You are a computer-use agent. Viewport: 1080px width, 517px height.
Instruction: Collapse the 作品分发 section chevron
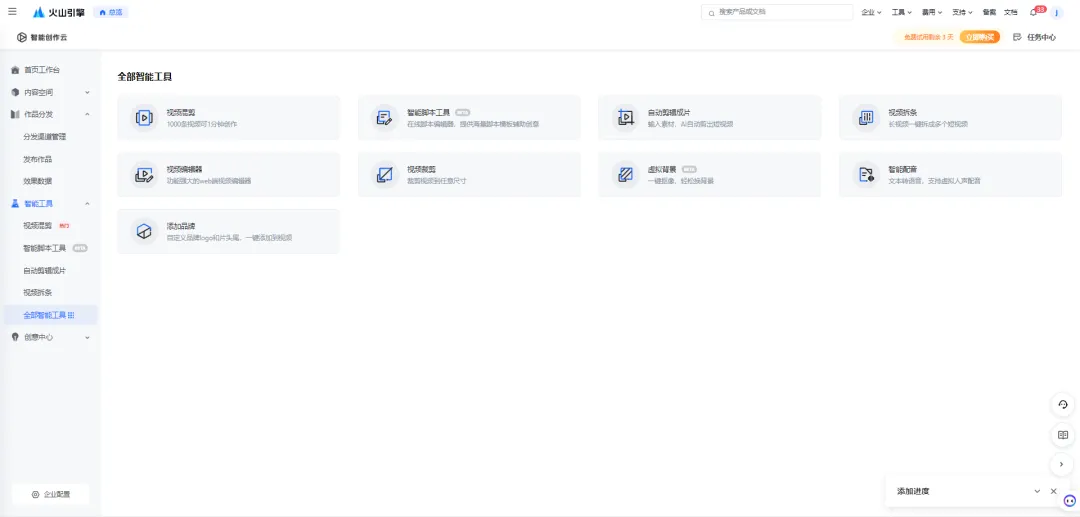coord(87,114)
